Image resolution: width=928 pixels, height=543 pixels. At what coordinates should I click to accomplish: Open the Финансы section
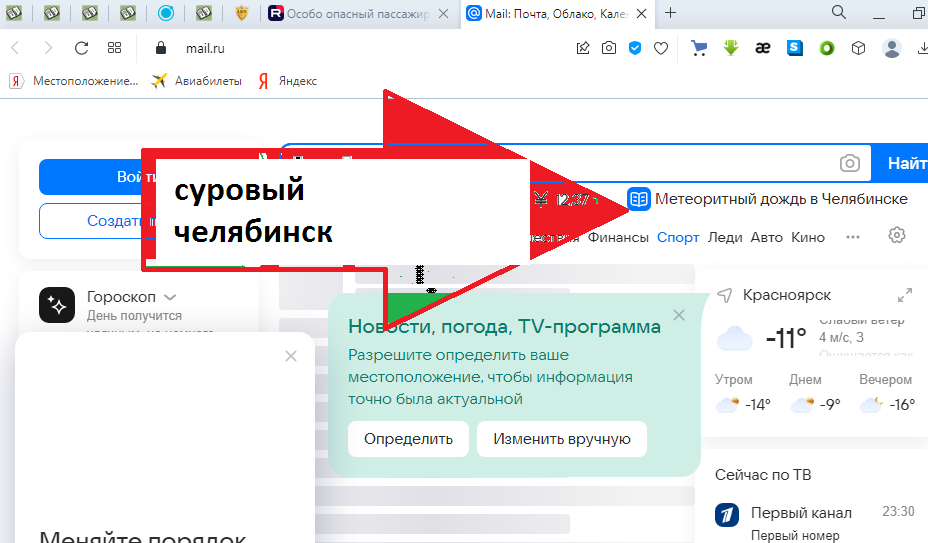[618, 237]
